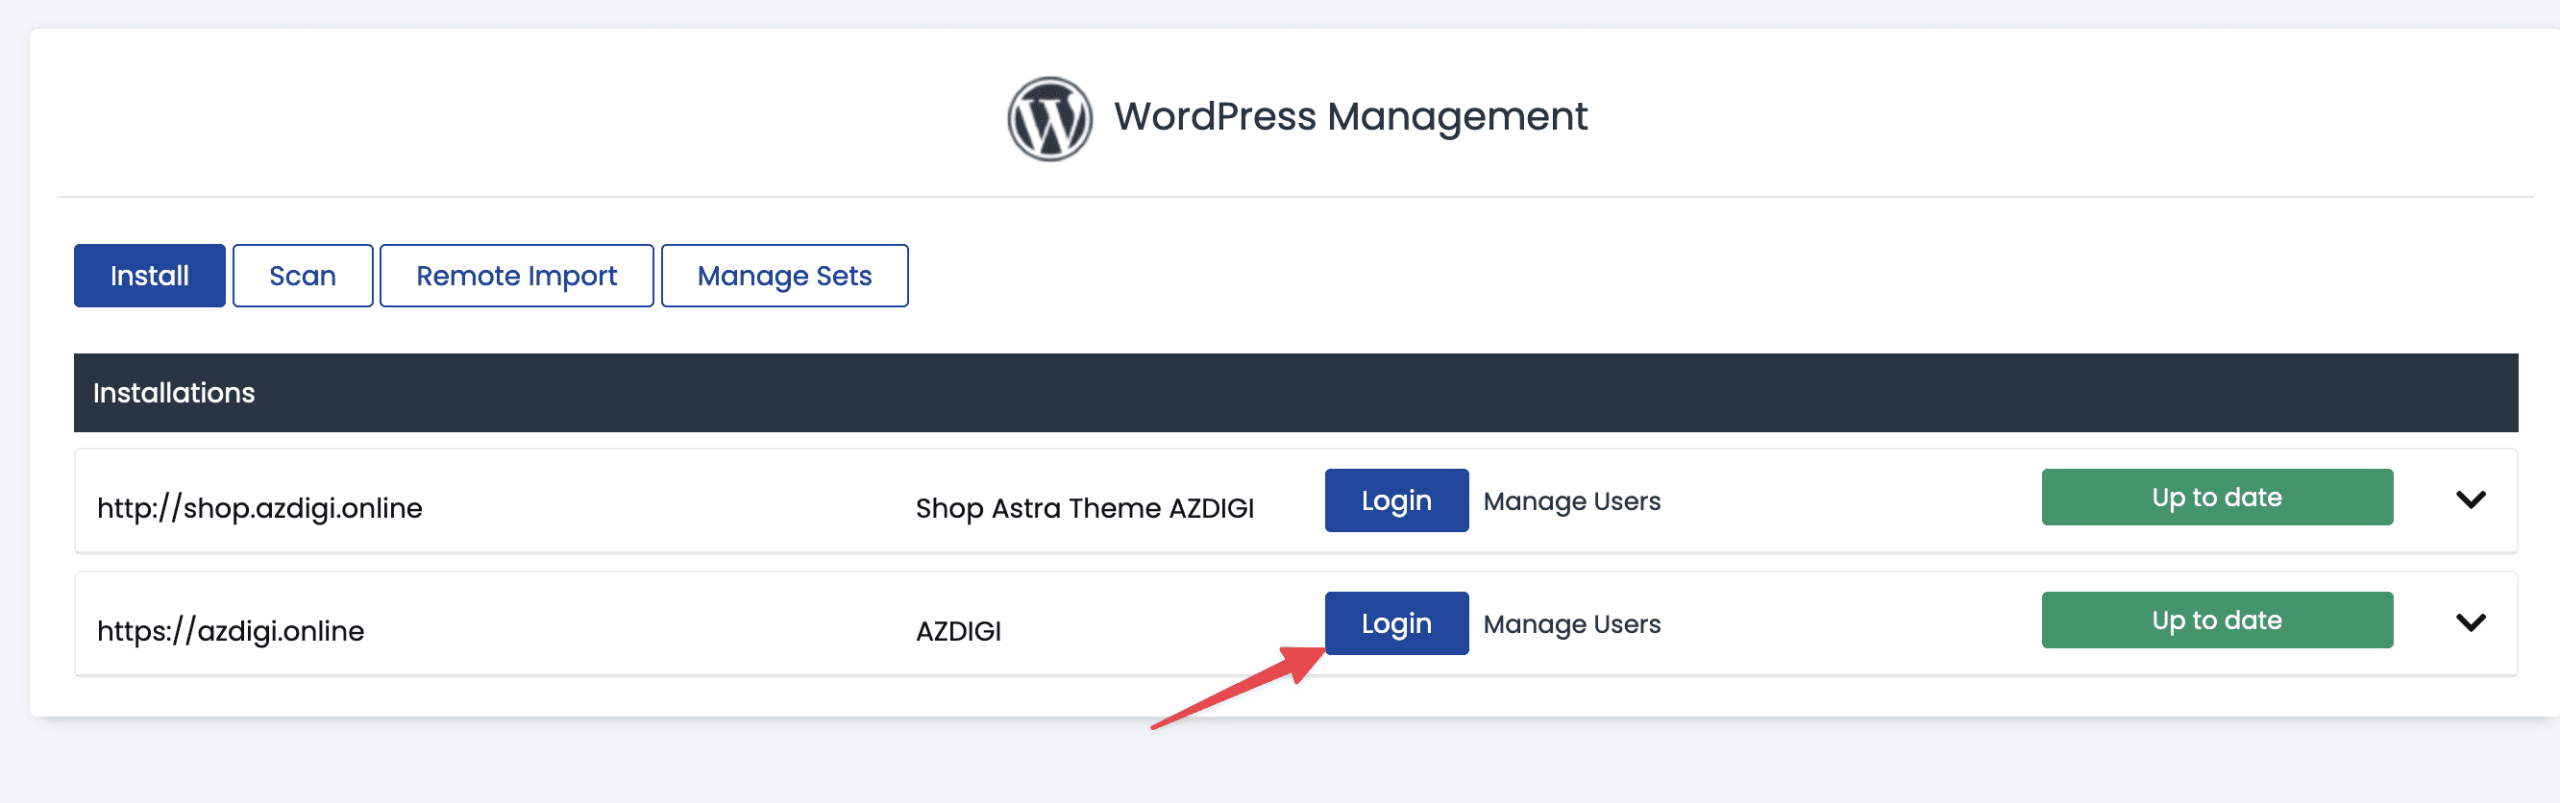2560x803 pixels.
Task: Click the AZDIGI site name
Action: click(958, 631)
